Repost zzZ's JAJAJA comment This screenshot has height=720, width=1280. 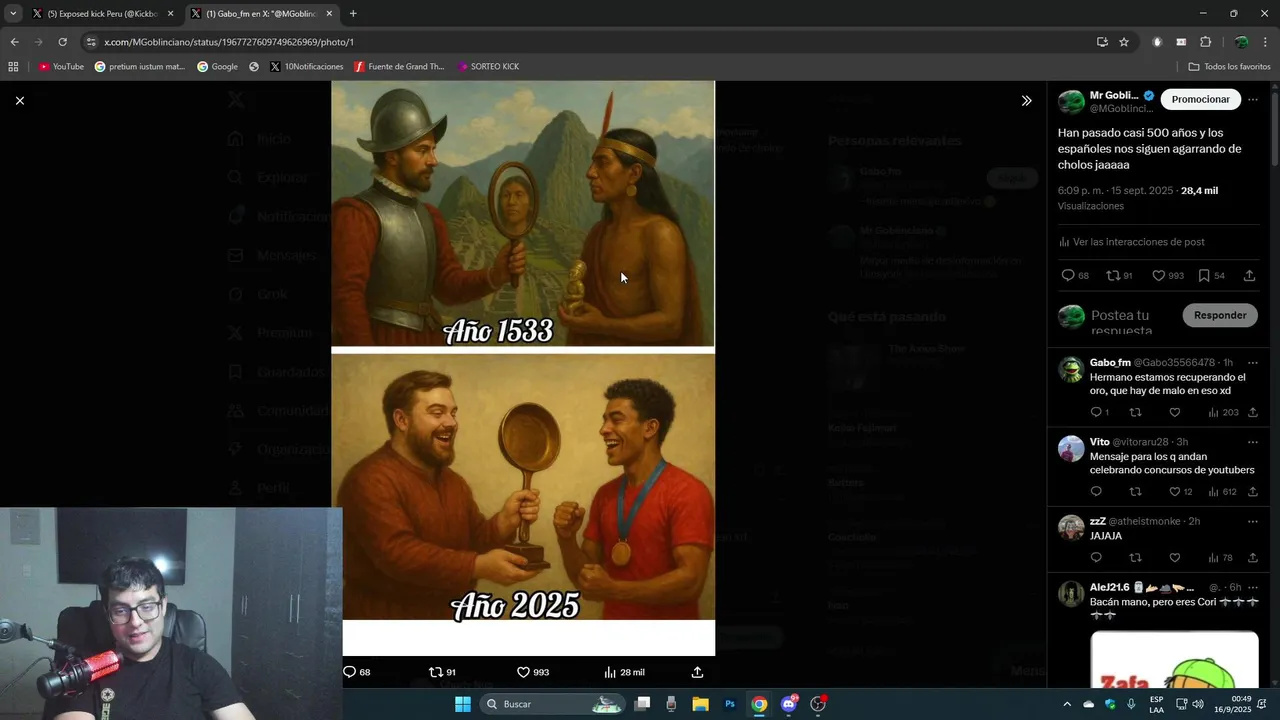tap(1135, 557)
